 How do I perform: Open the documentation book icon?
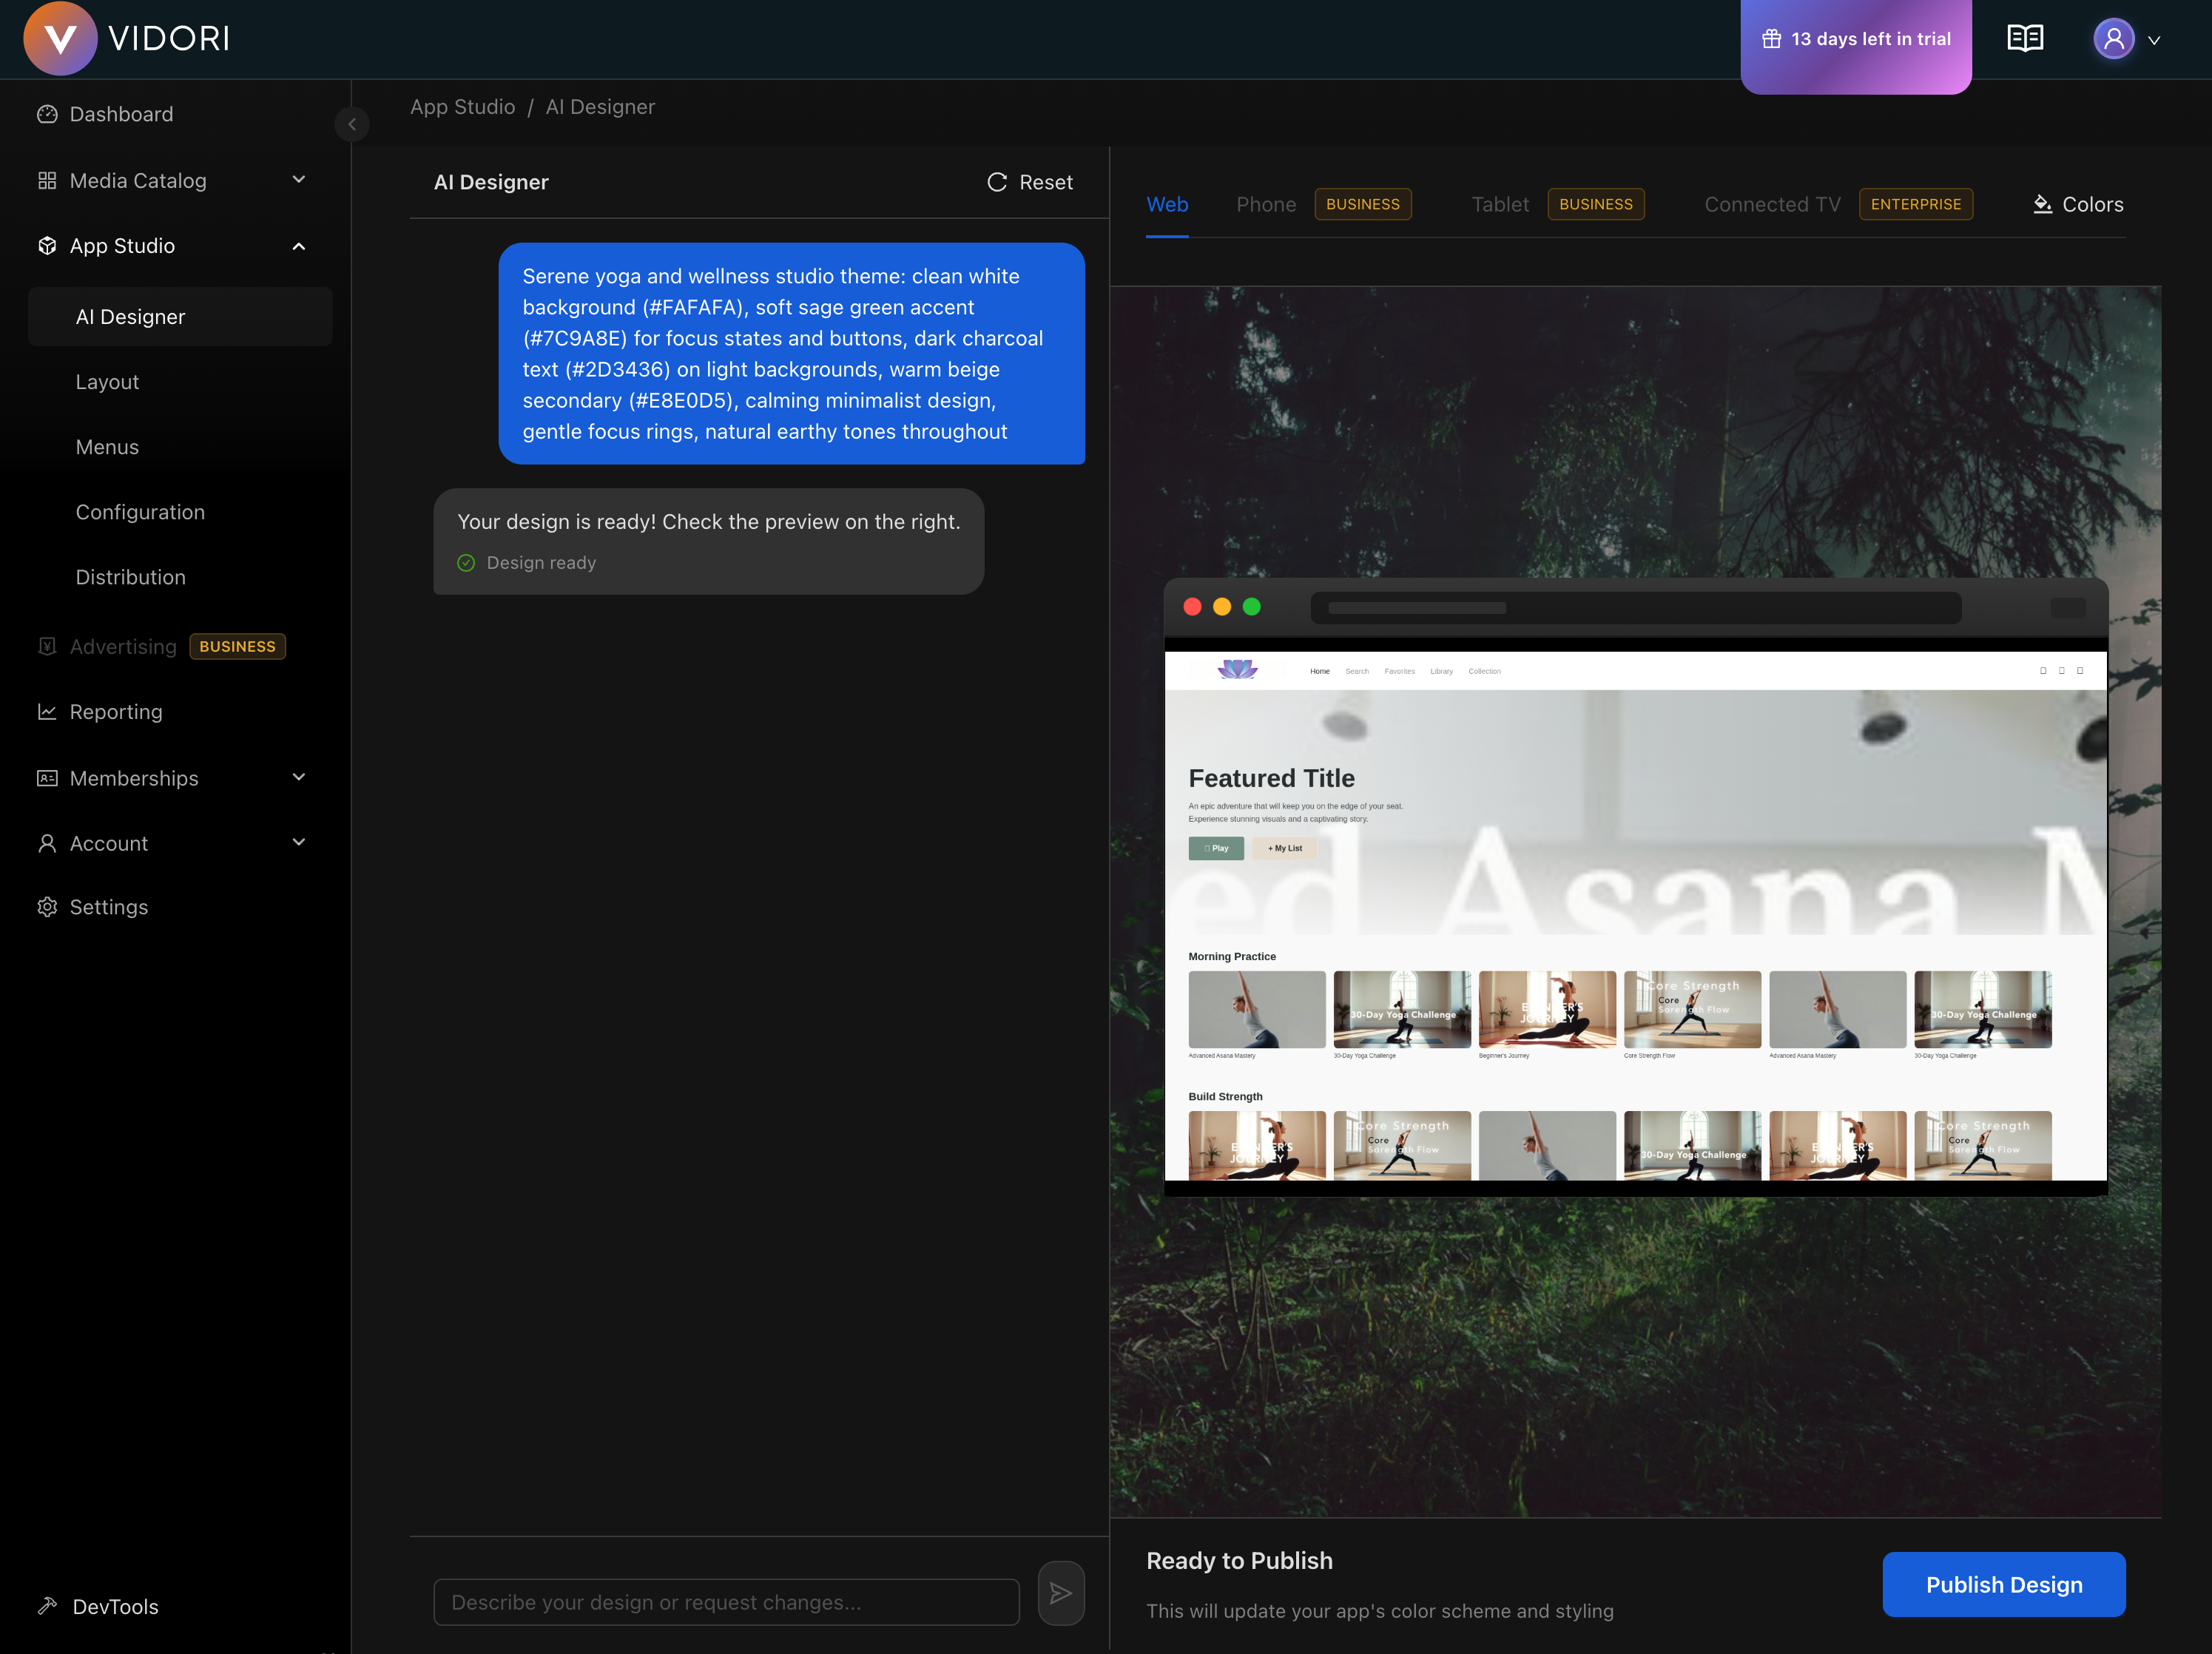pos(2025,38)
